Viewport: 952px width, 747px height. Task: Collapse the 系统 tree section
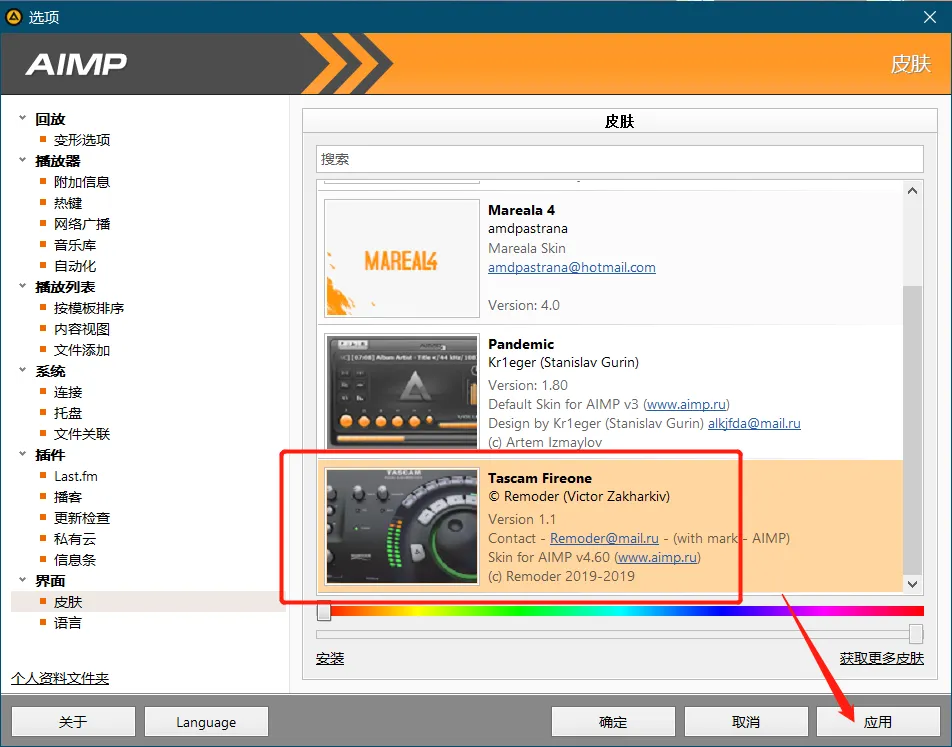[x=22, y=370]
